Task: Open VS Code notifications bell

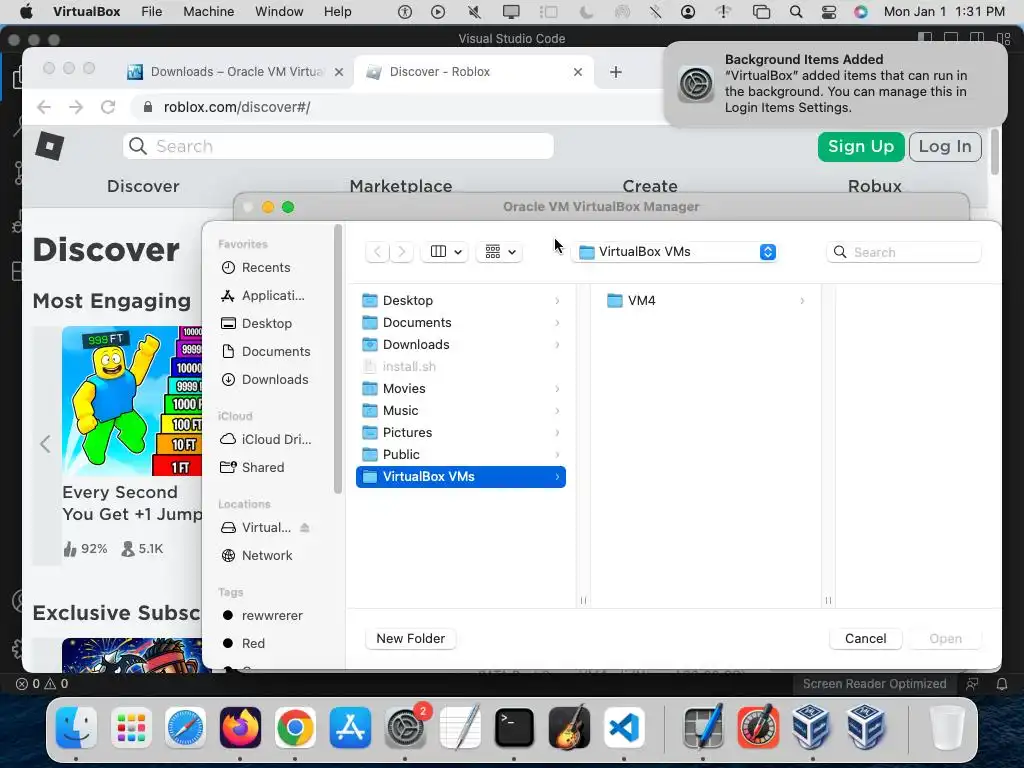Action: pyautogui.click(x=1001, y=684)
